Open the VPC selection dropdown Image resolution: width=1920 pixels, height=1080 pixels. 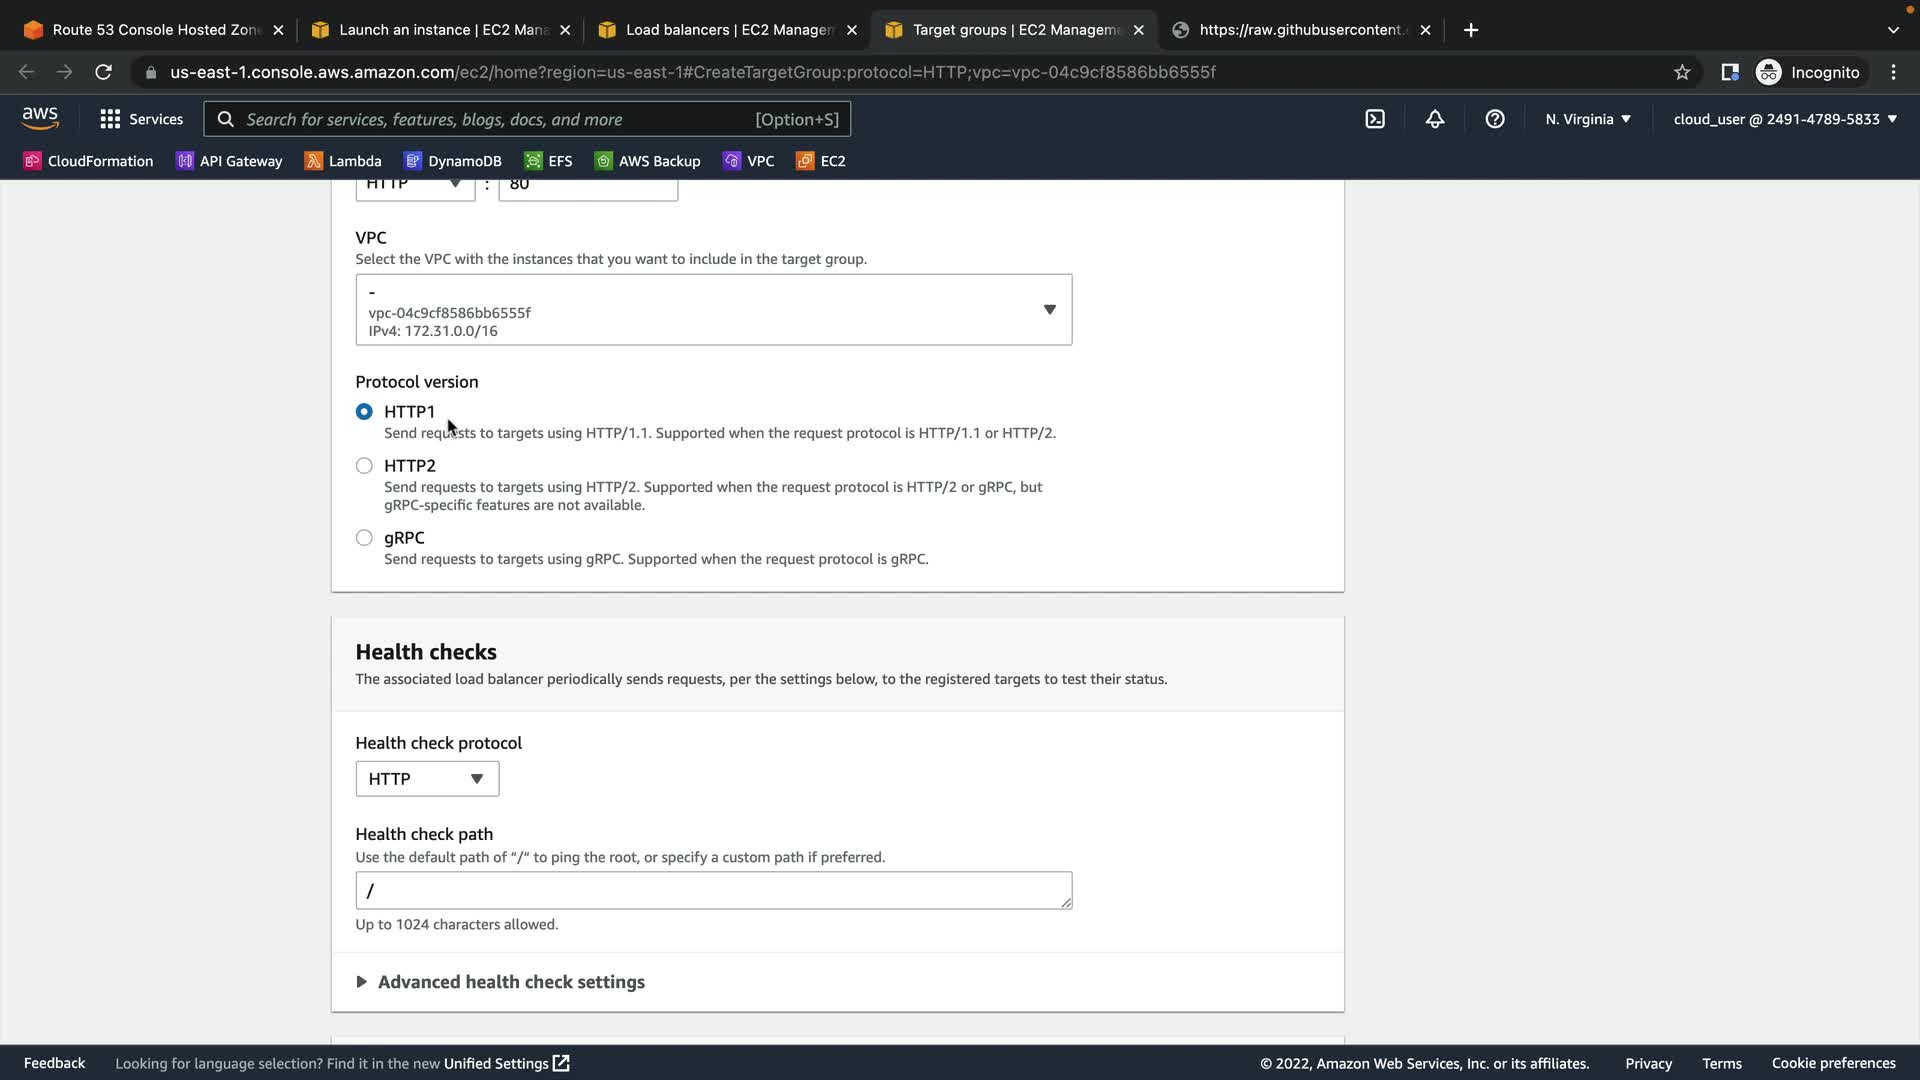[x=713, y=310]
